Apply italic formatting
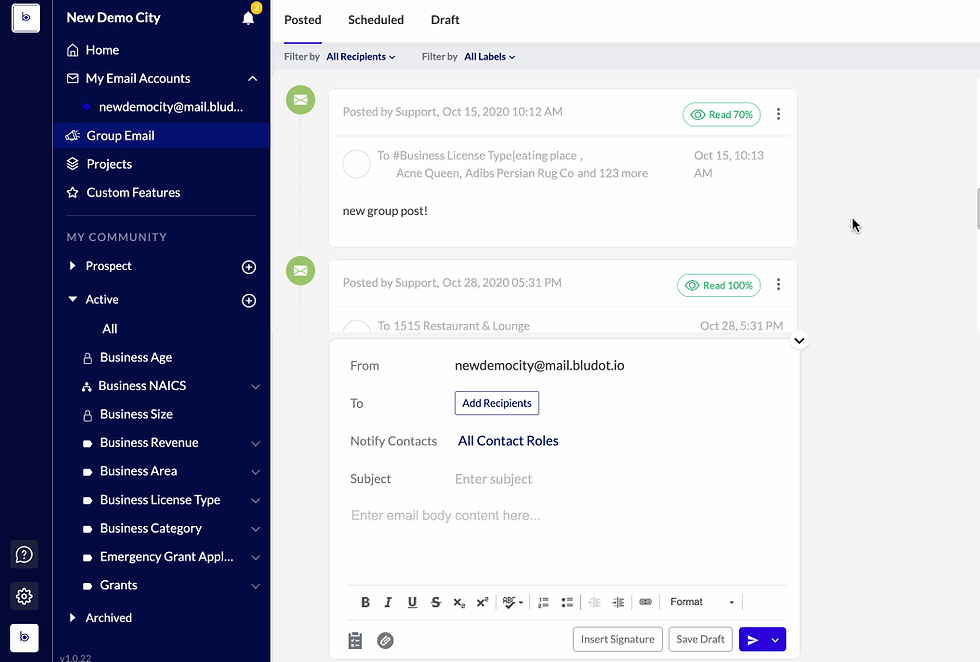The height and width of the screenshot is (662, 980). pyautogui.click(x=388, y=602)
